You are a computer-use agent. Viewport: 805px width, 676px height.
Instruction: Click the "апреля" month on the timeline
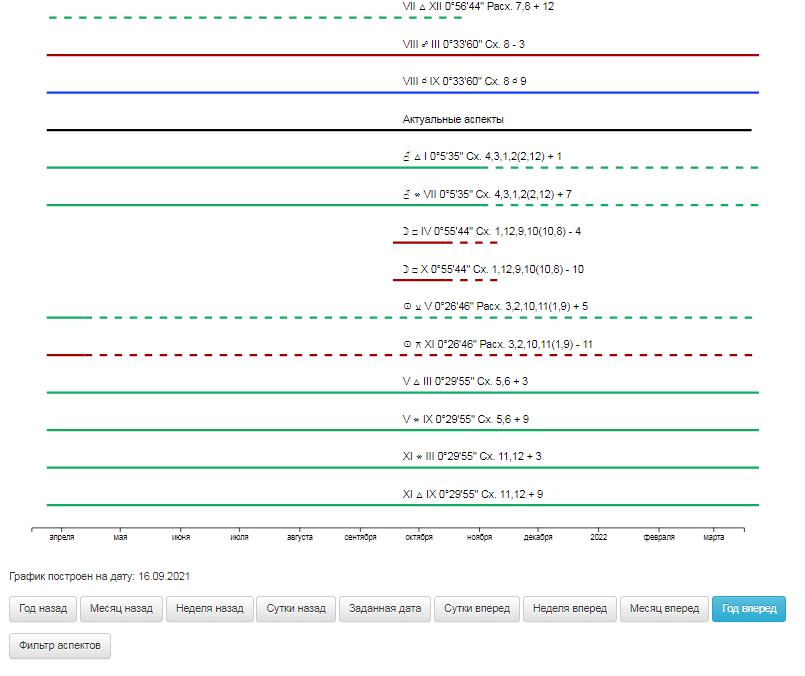click(x=62, y=537)
